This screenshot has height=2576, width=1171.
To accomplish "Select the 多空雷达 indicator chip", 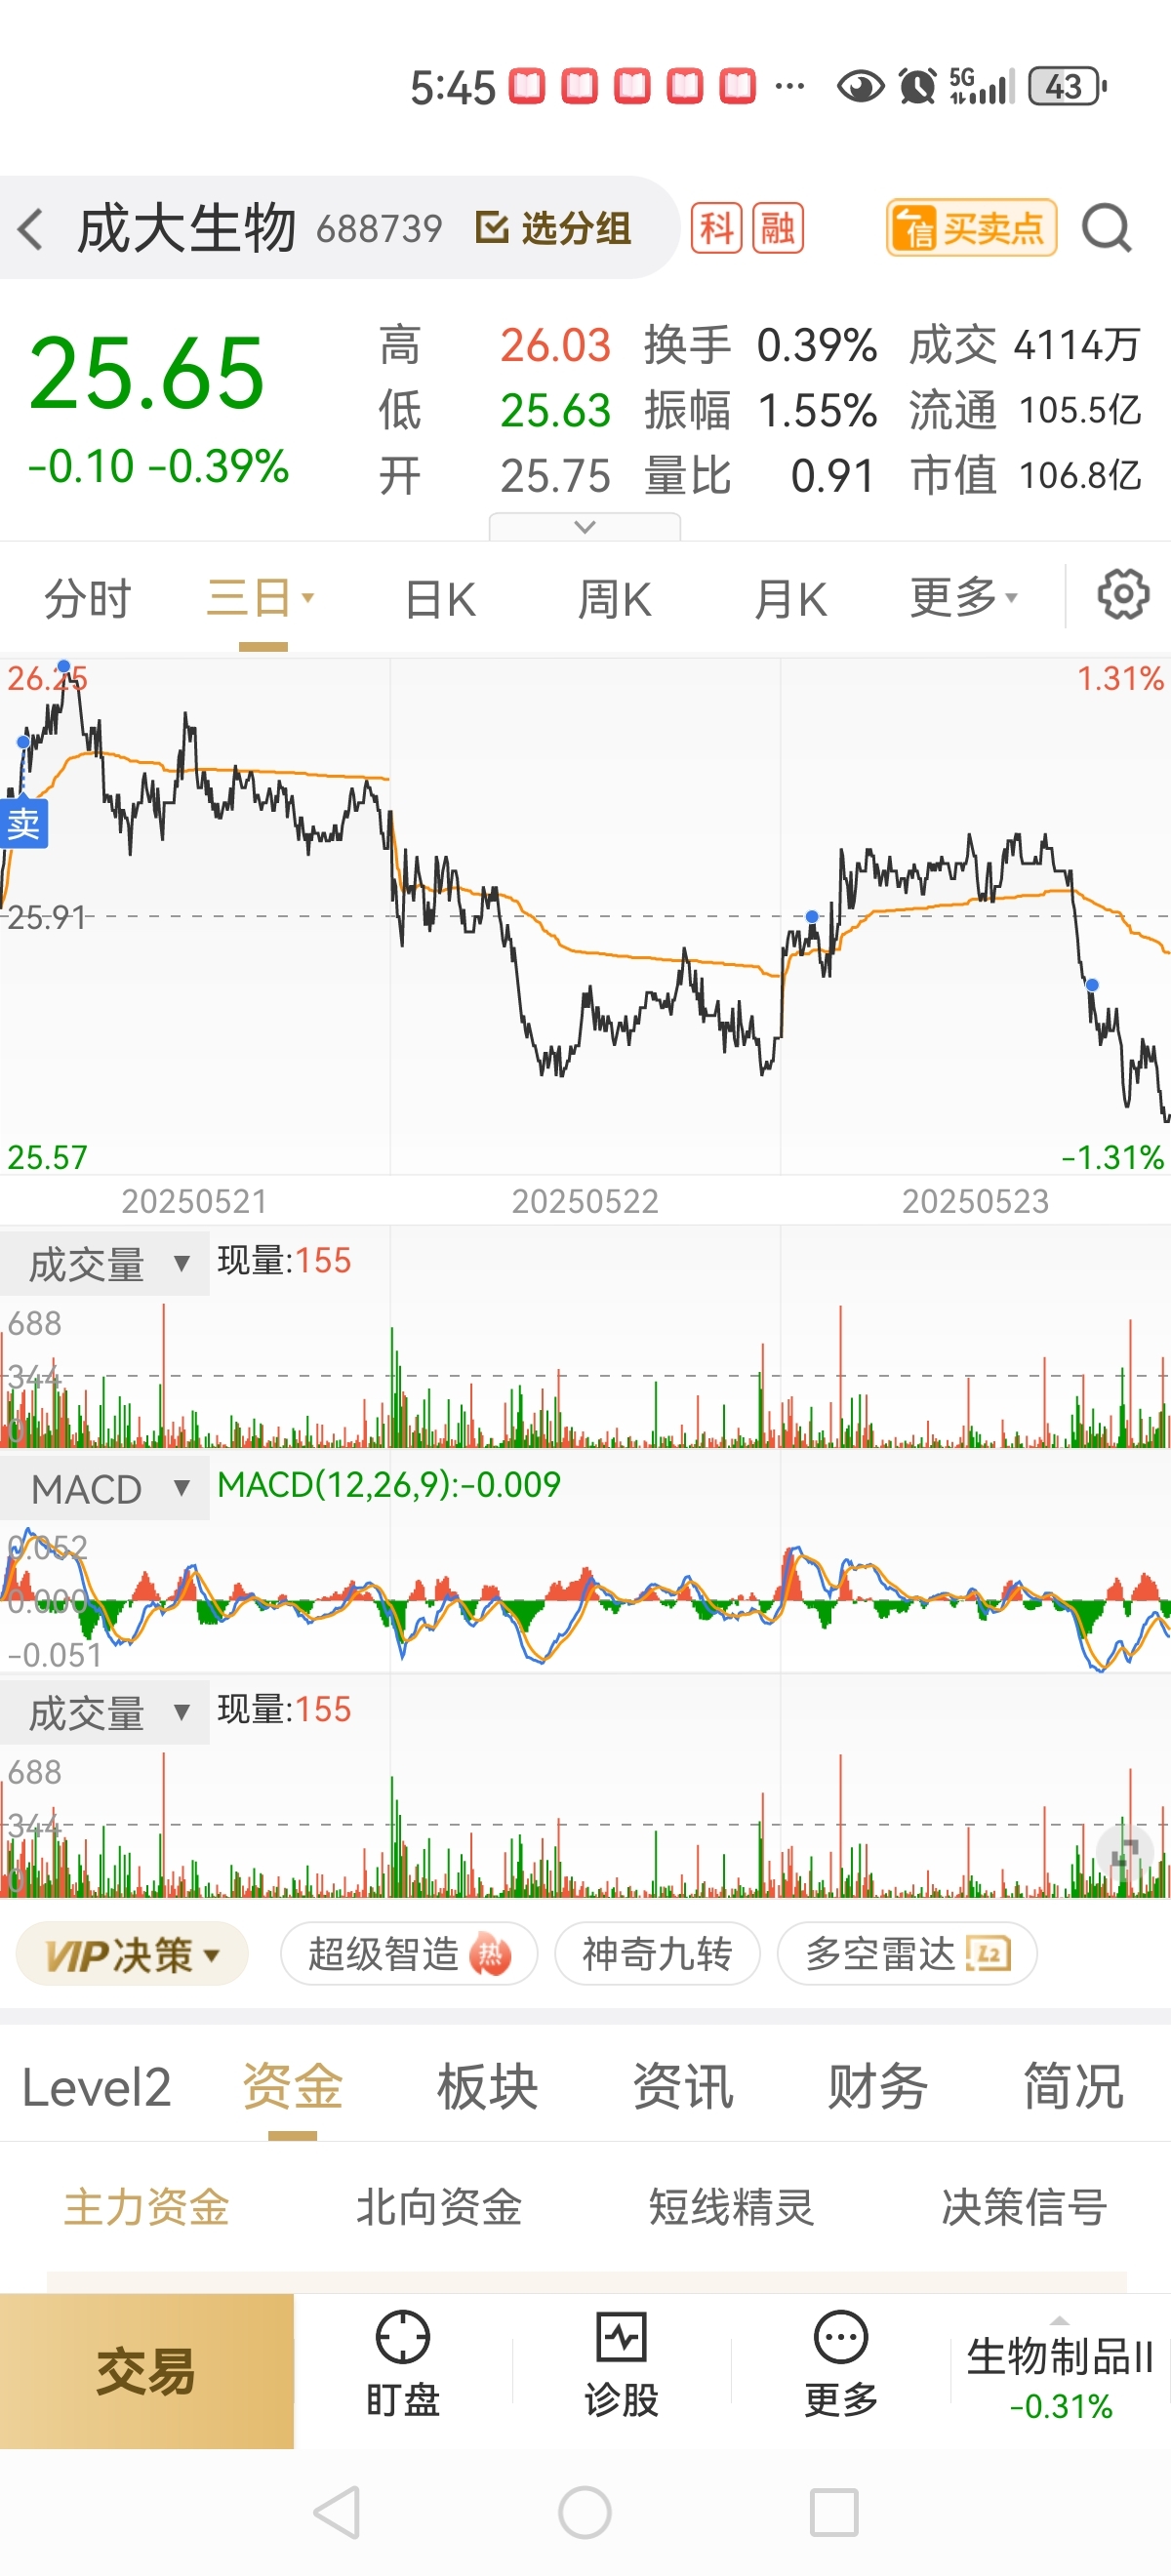I will (x=907, y=1954).
